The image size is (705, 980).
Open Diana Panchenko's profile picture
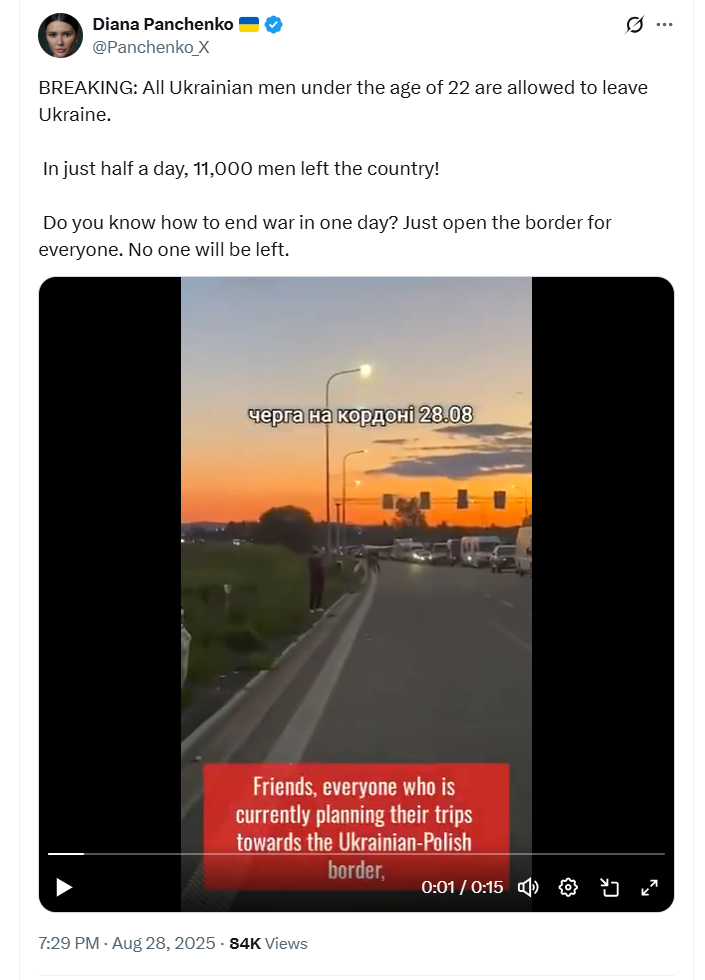tap(61, 35)
